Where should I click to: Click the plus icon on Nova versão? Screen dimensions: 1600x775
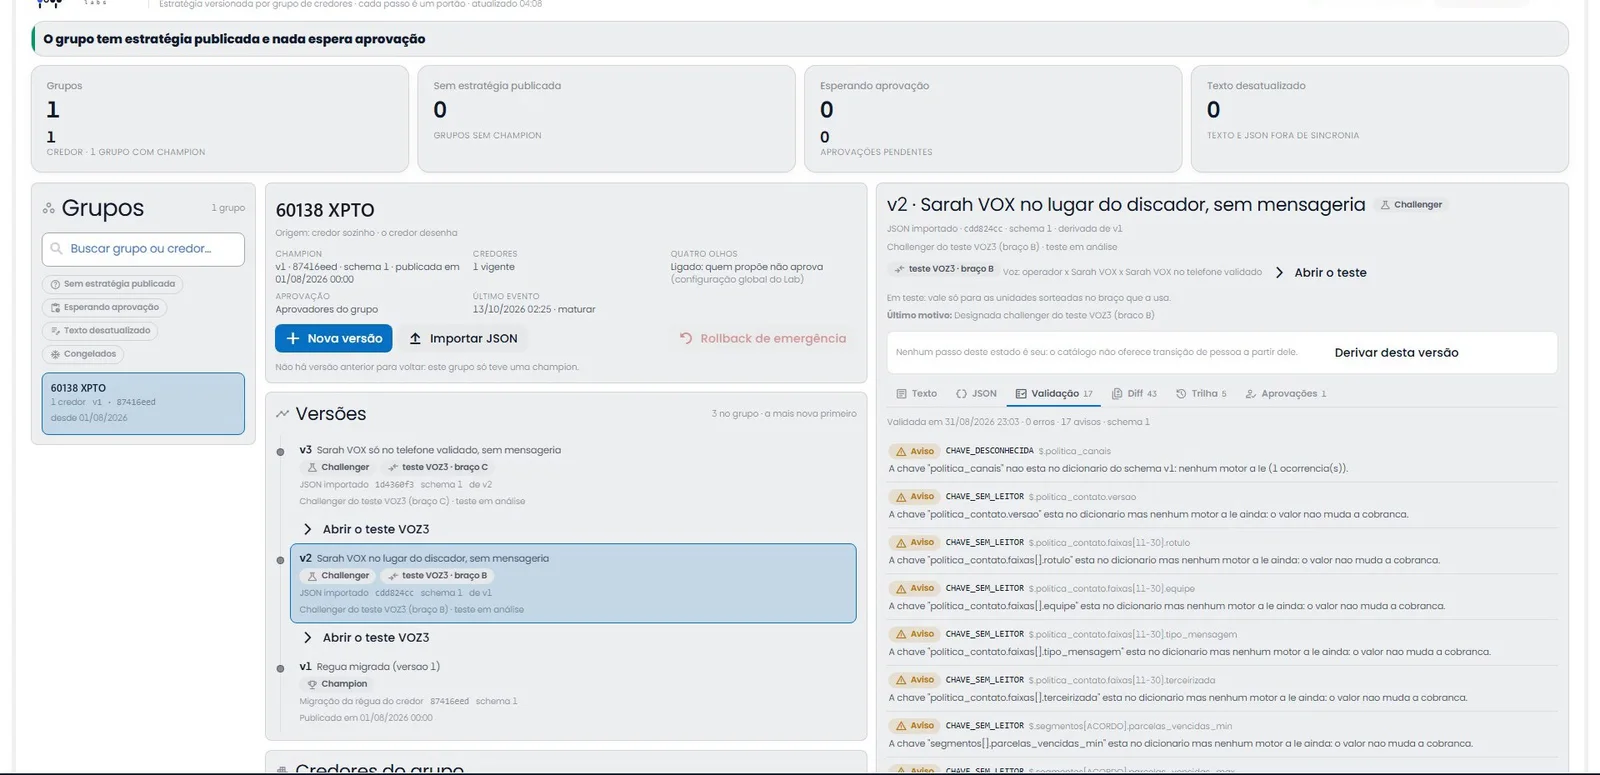[293, 339]
